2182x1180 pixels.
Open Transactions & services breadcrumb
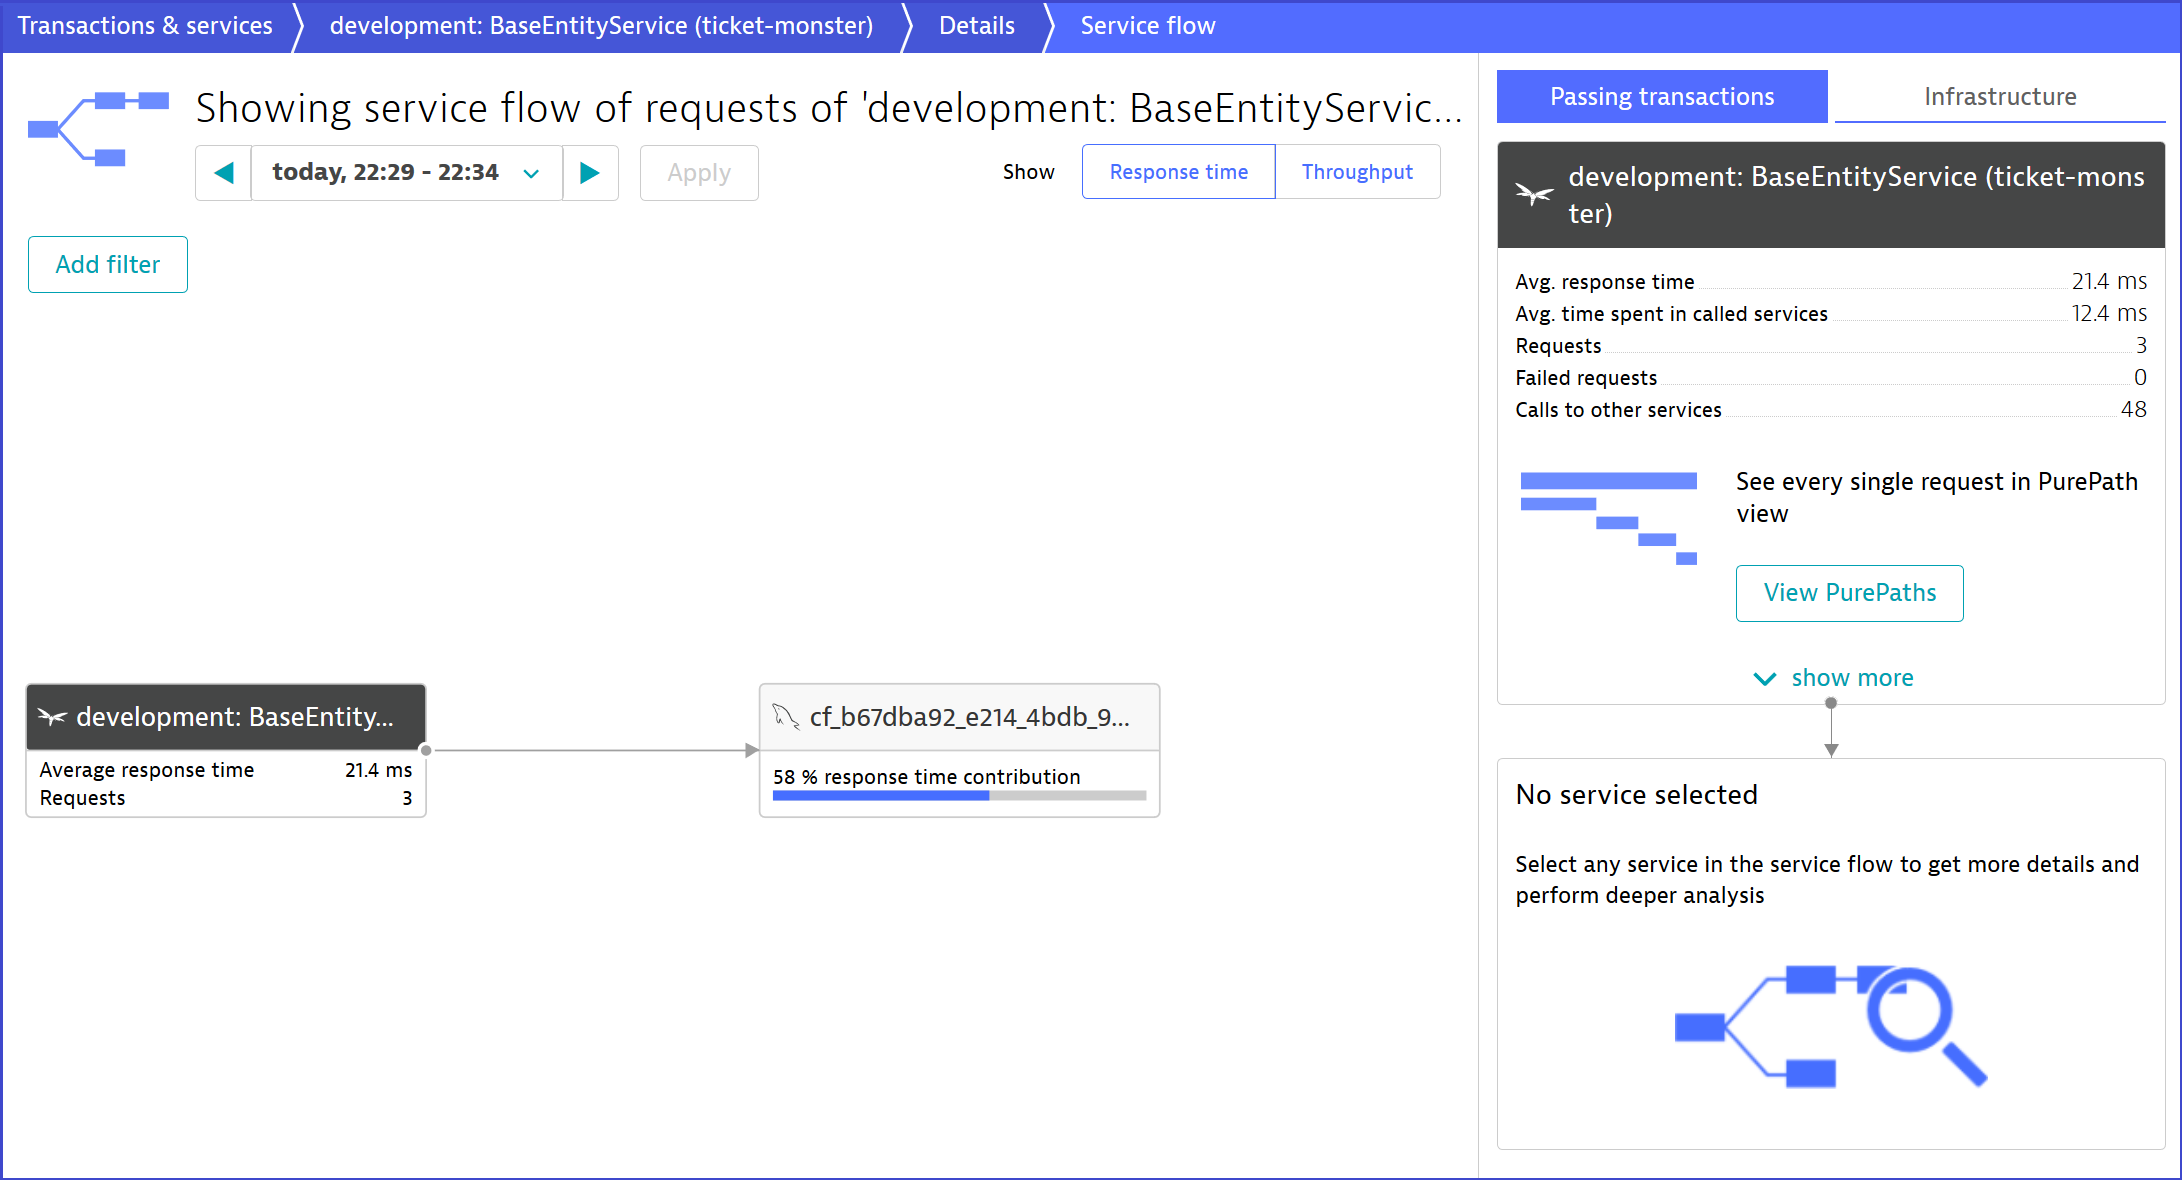(145, 26)
